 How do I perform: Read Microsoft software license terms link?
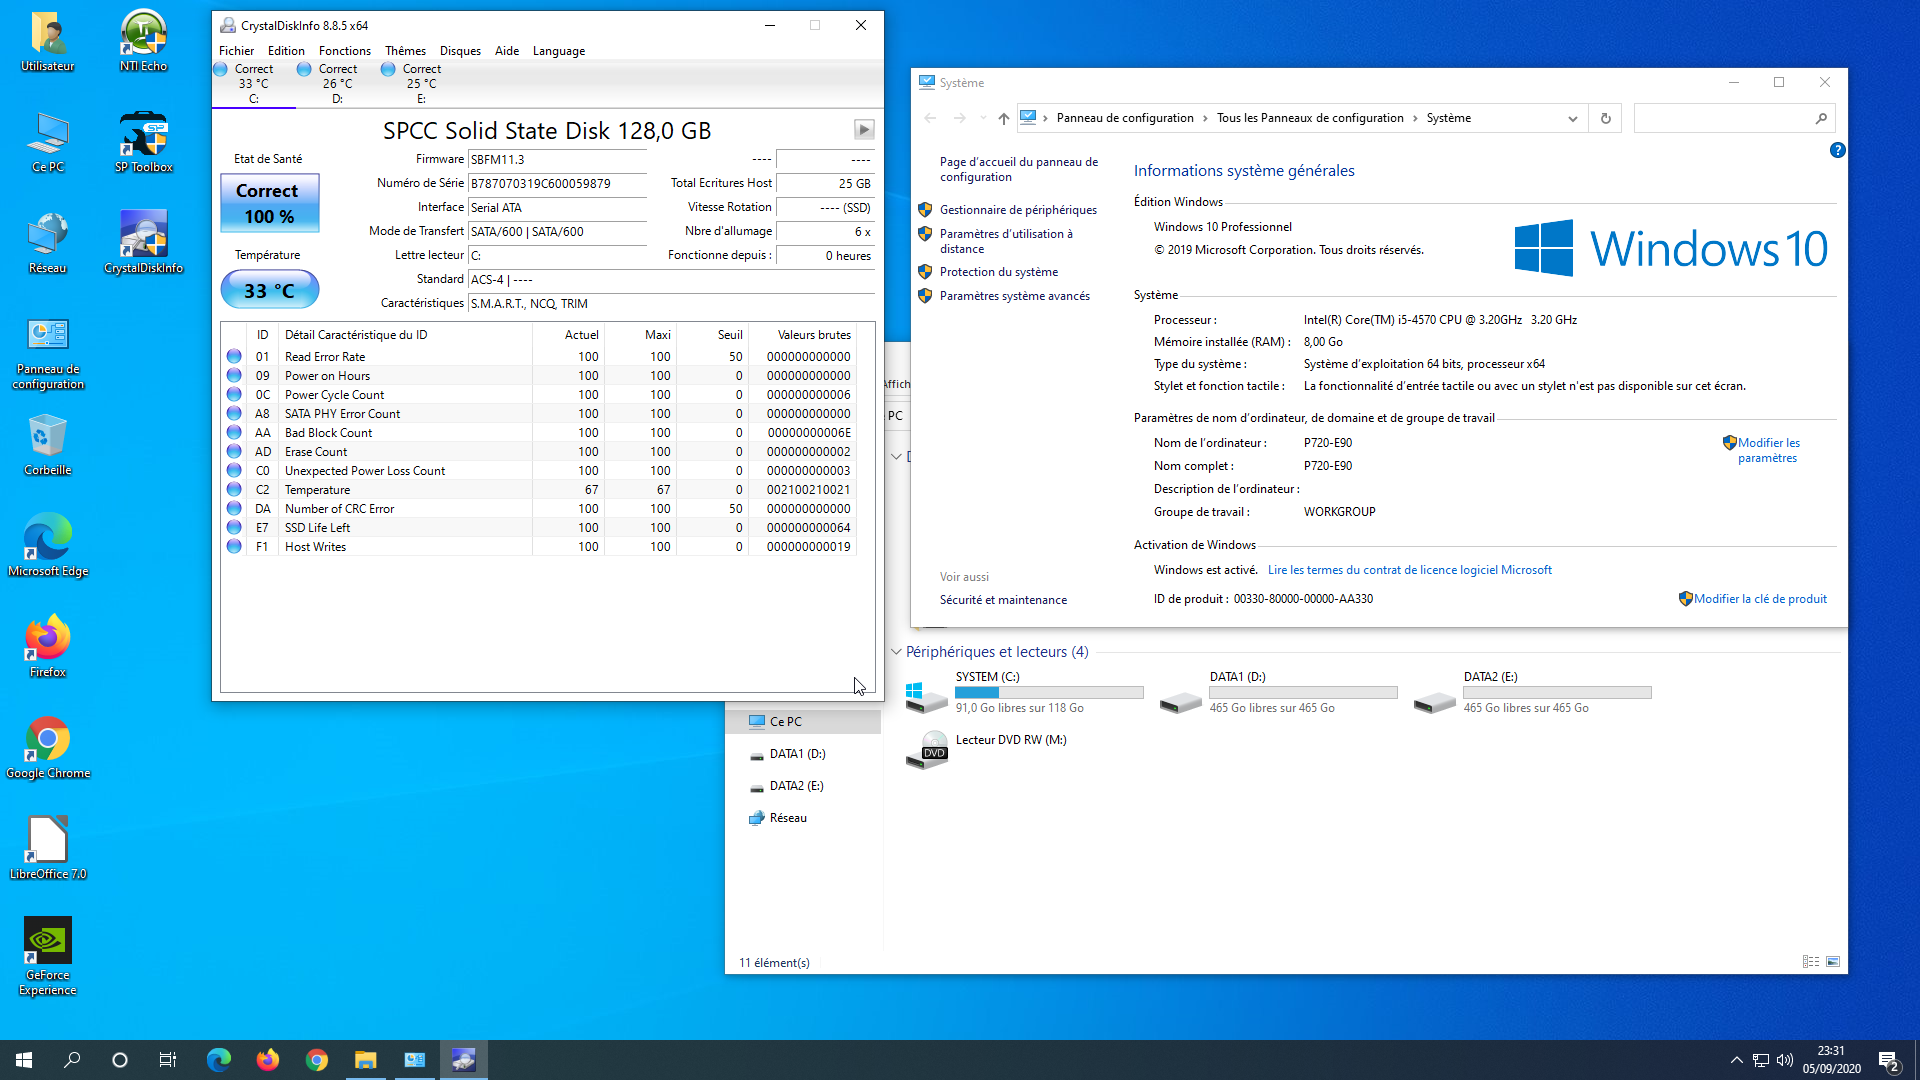(x=1409, y=570)
